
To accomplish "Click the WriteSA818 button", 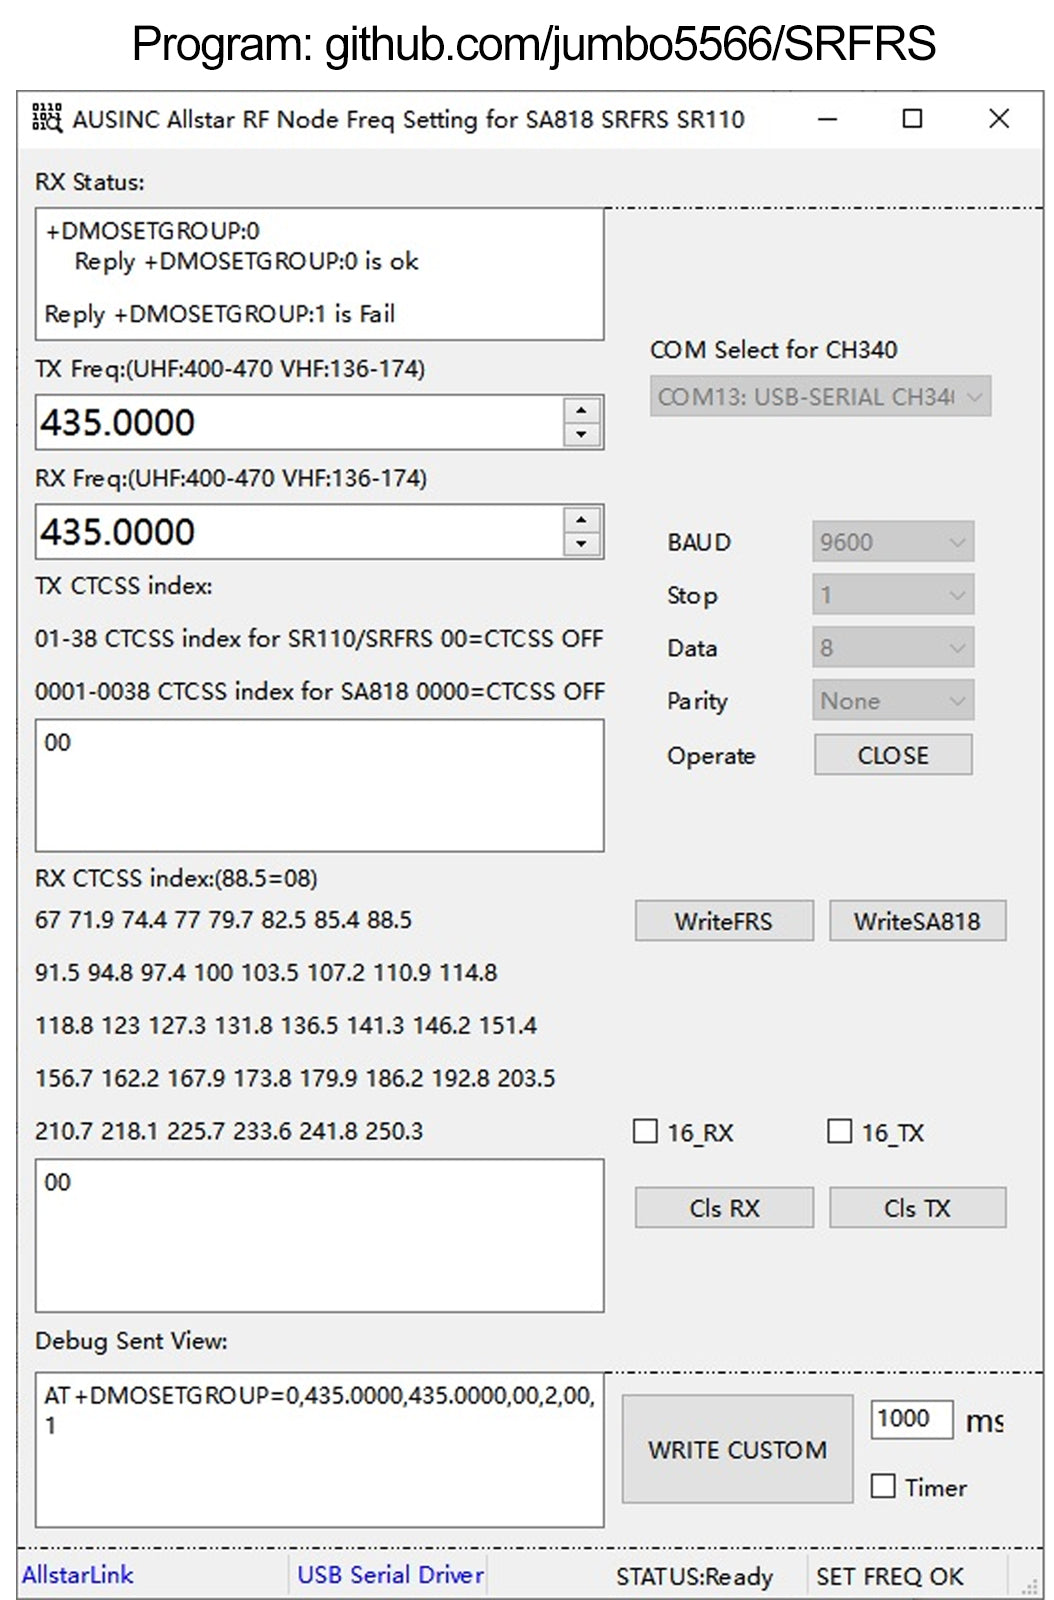I will (917, 921).
